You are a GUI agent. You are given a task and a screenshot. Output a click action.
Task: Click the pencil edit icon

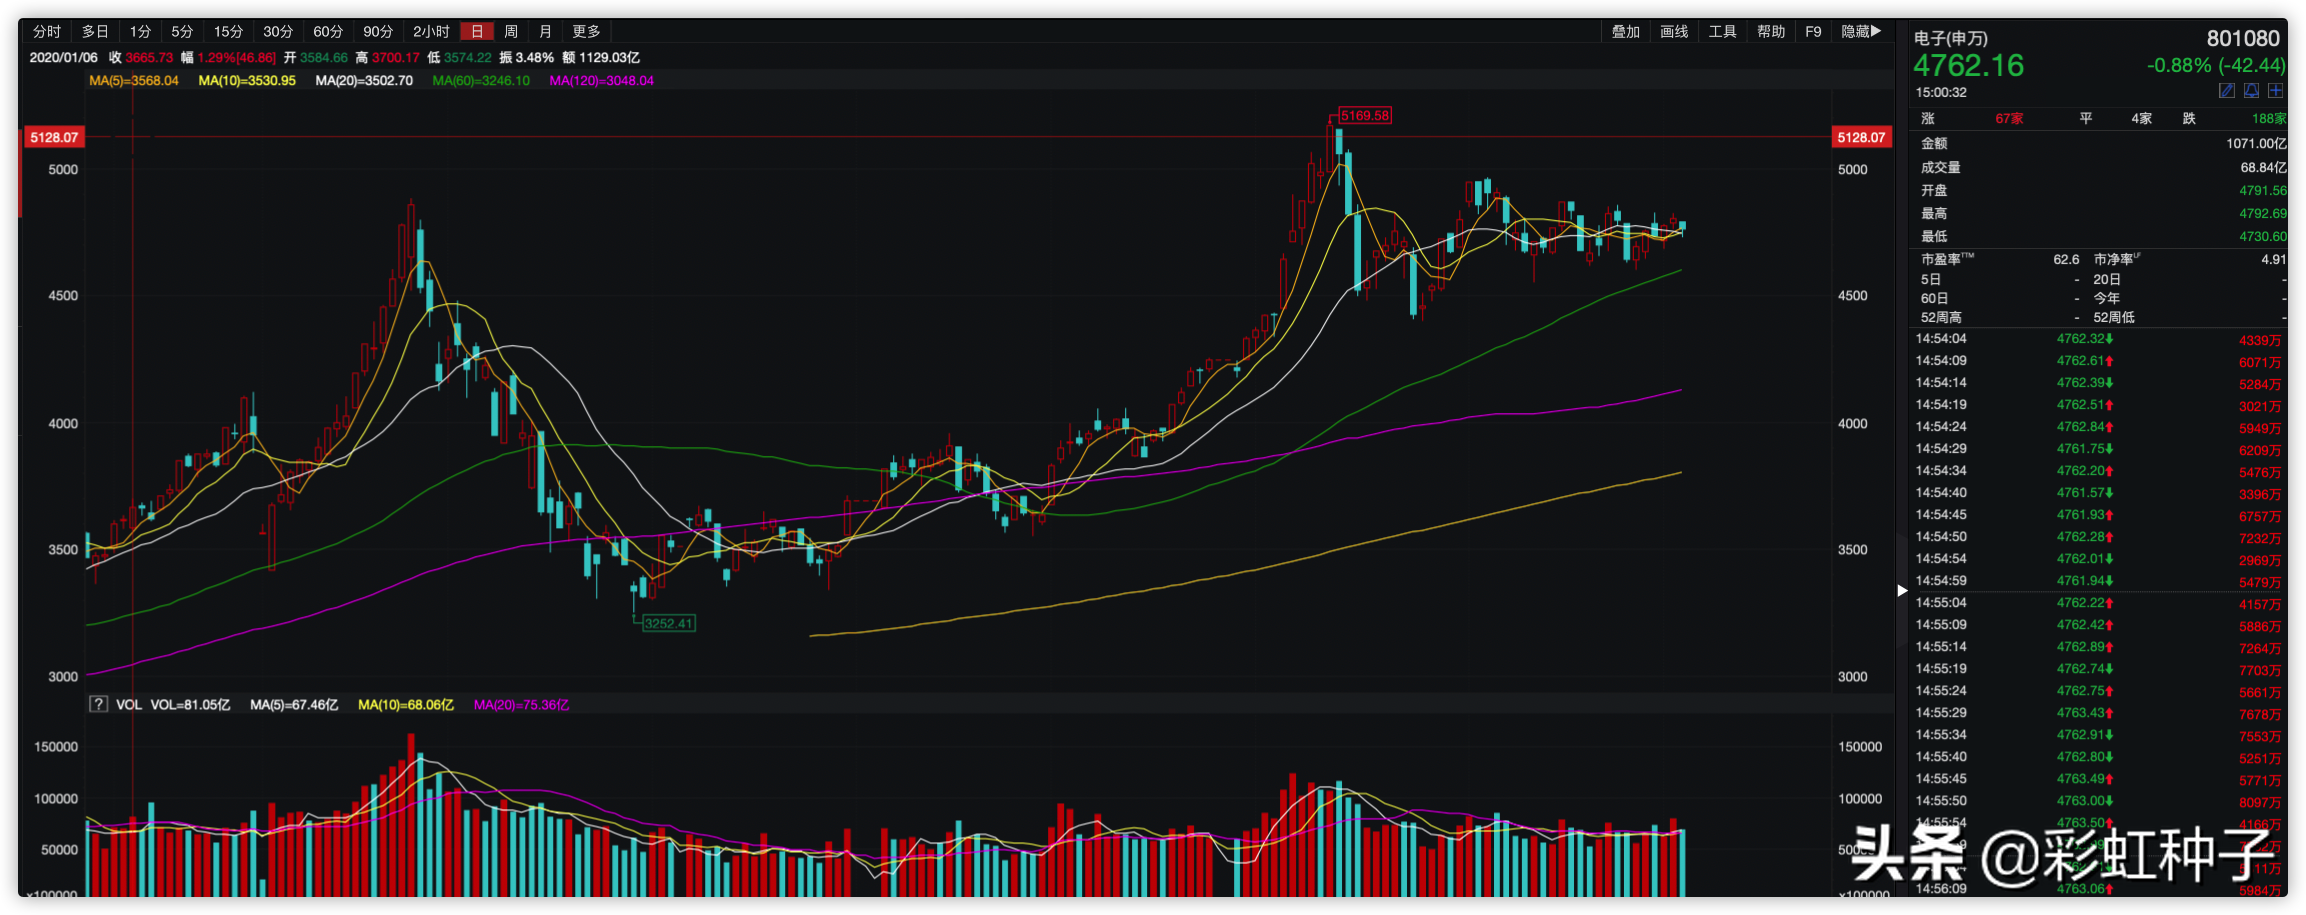pyautogui.click(x=2227, y=91)
